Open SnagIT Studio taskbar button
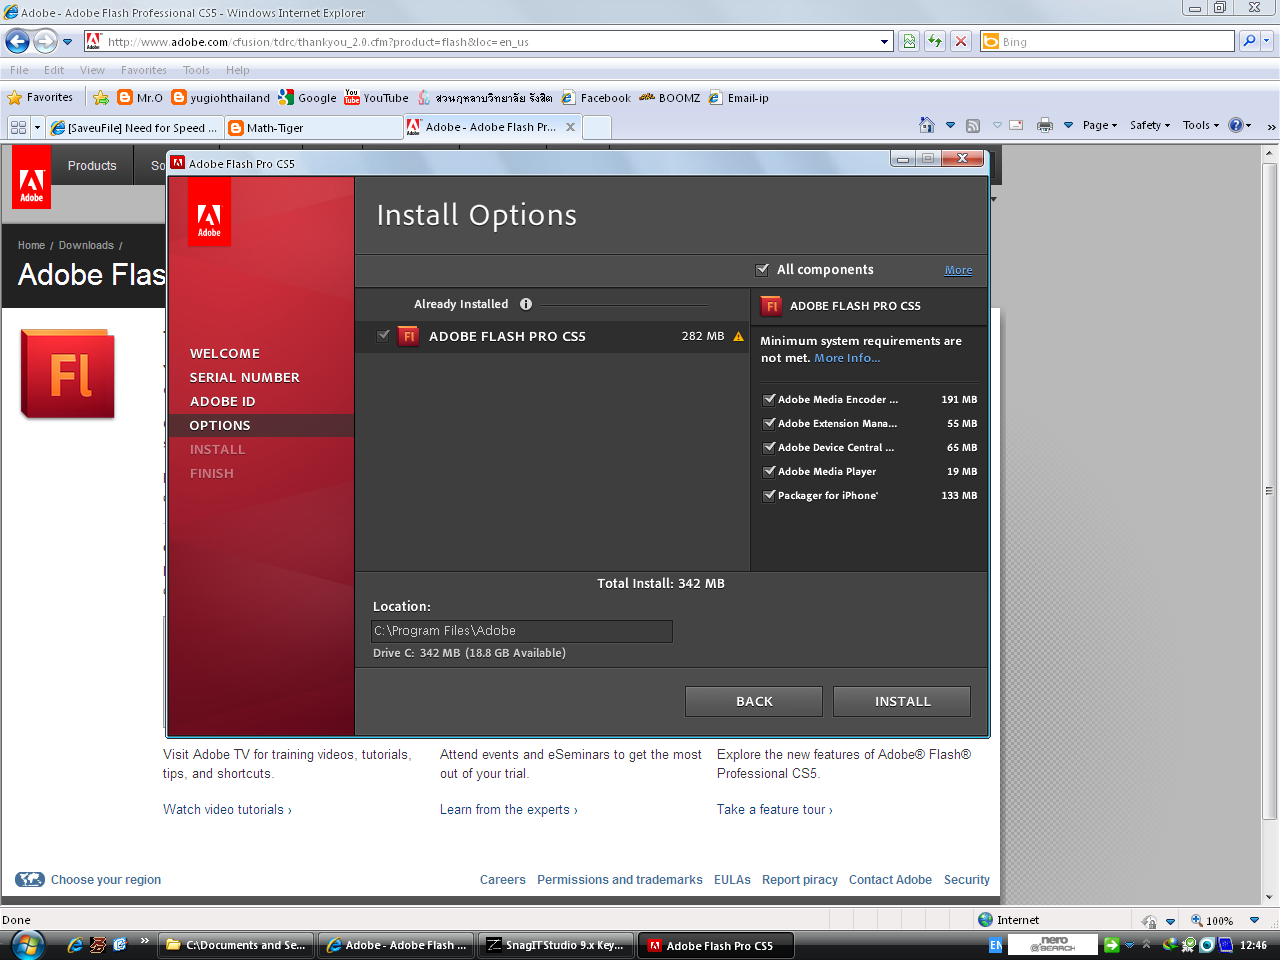1280x960 pixels. [556, 945]
